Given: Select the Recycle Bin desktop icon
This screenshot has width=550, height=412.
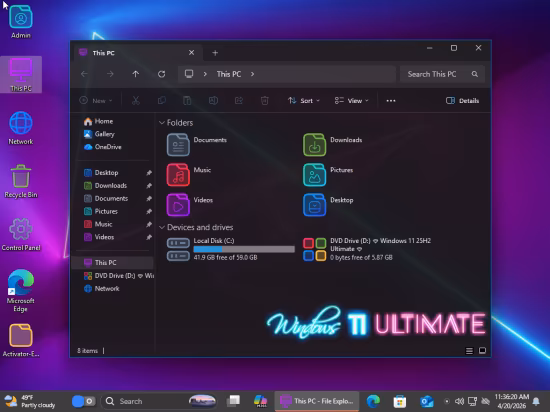Looking at the screenshot, I should 21,181.
